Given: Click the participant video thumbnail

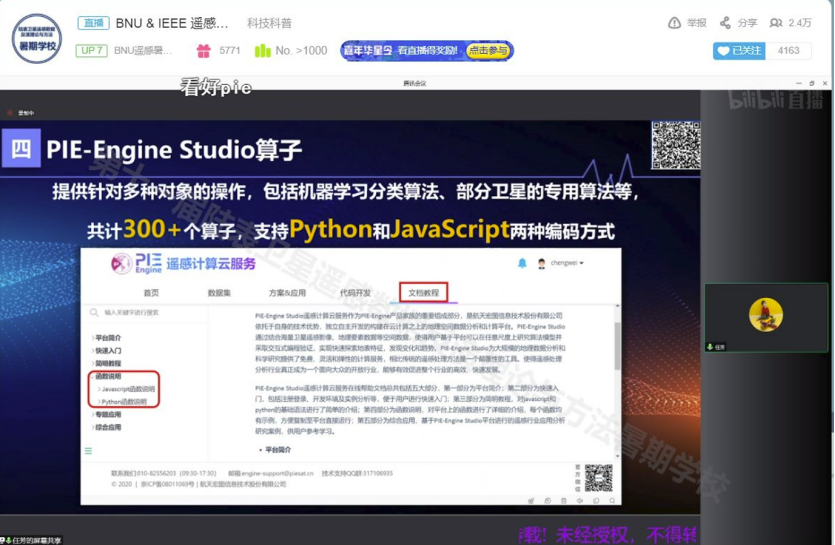Looking at the screenshot, I should coord(766,317).
